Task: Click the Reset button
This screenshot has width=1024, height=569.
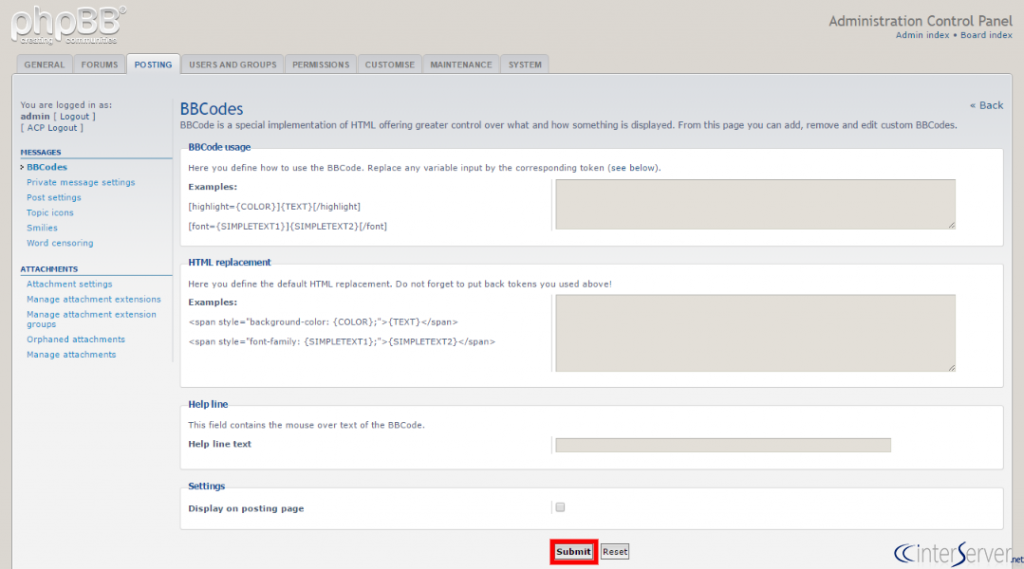Action: pos(615,552)
